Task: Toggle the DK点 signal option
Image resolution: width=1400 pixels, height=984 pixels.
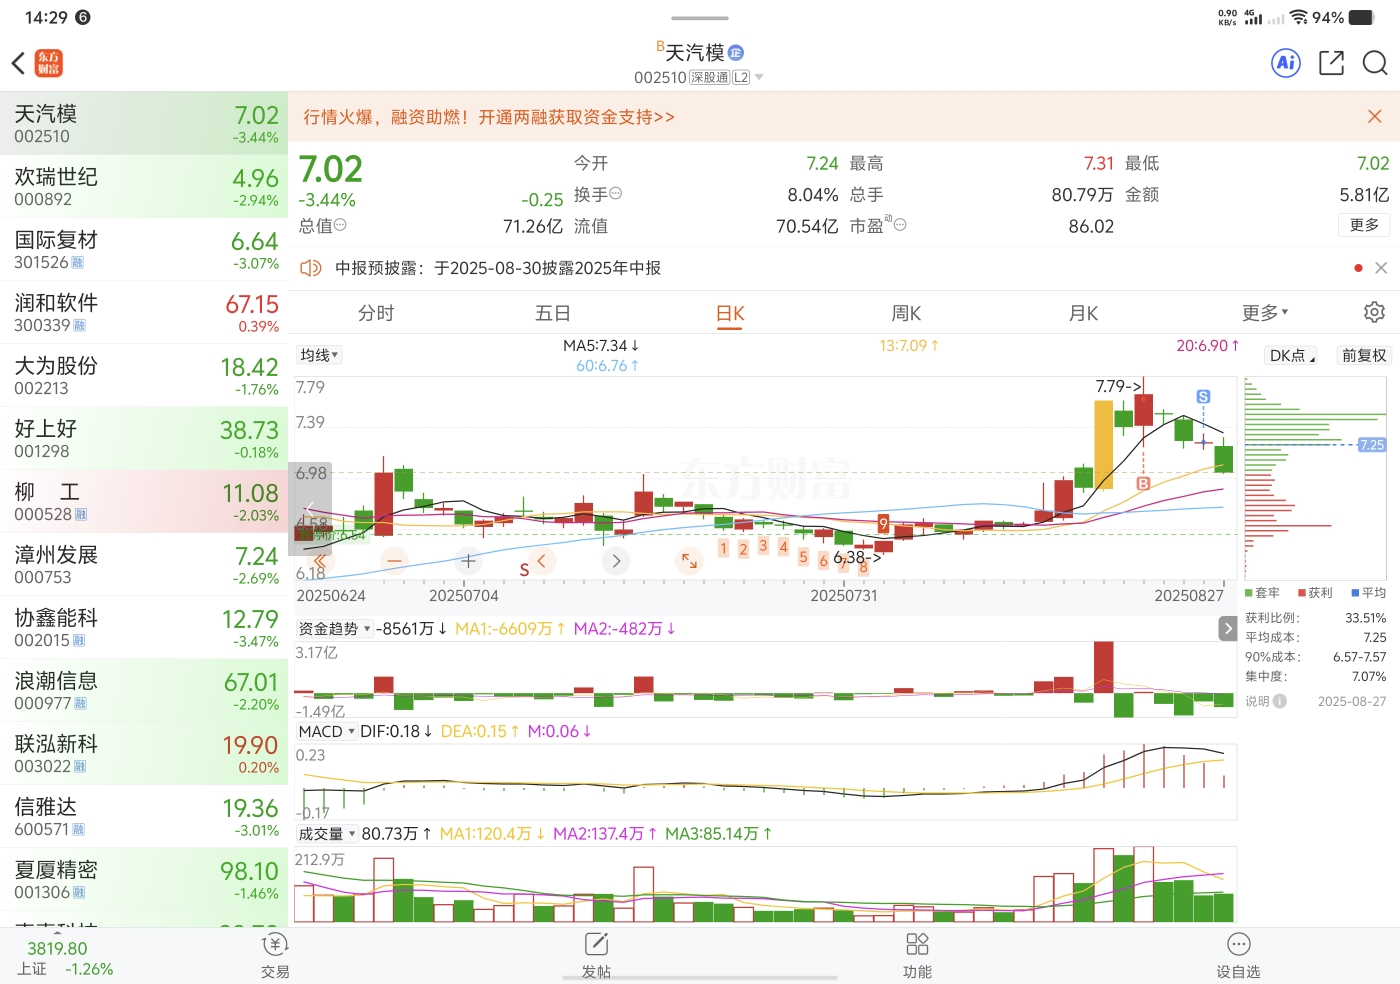Action: click(x=1292, y=355)
